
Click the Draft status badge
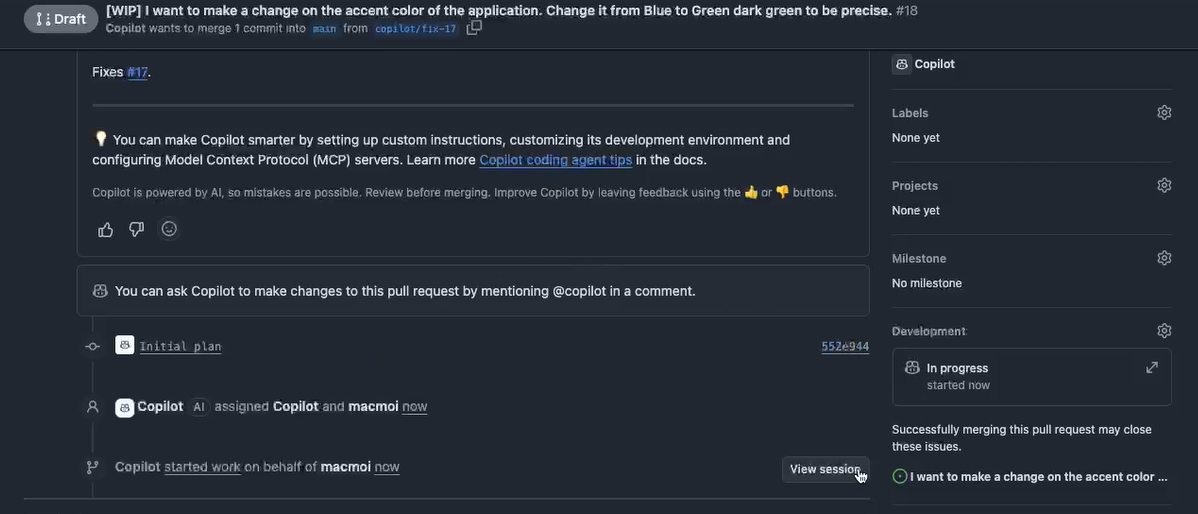coord(61,19)
